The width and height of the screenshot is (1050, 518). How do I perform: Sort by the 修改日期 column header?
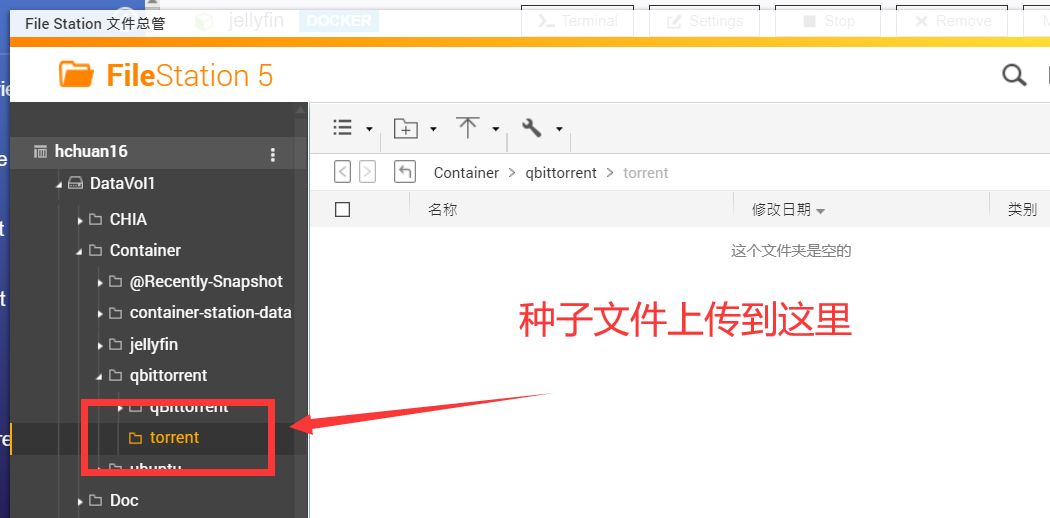(x=781, y=209)
